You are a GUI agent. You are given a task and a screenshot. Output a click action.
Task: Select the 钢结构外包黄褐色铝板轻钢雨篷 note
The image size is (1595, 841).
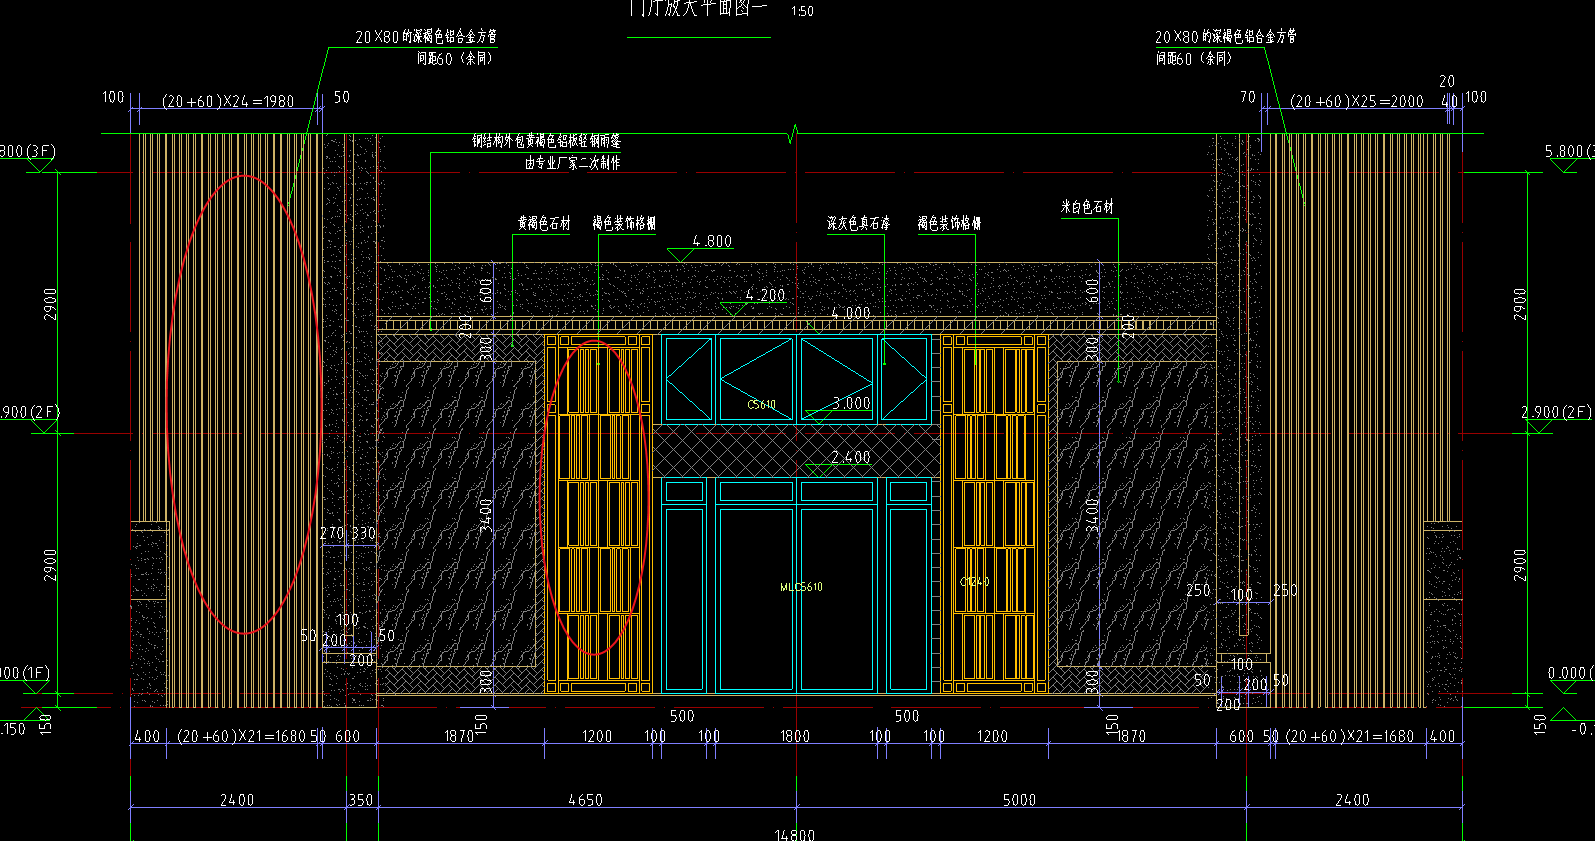coord(547,142)
